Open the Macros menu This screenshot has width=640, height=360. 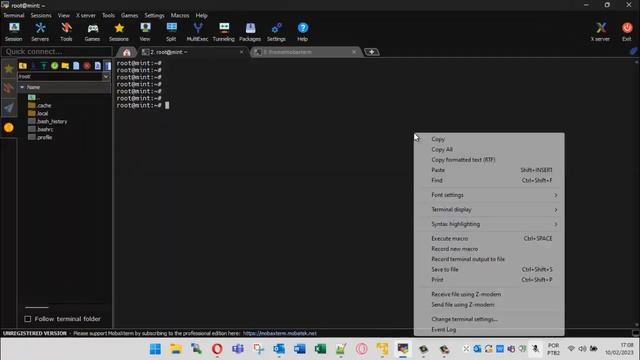point(180,16)
